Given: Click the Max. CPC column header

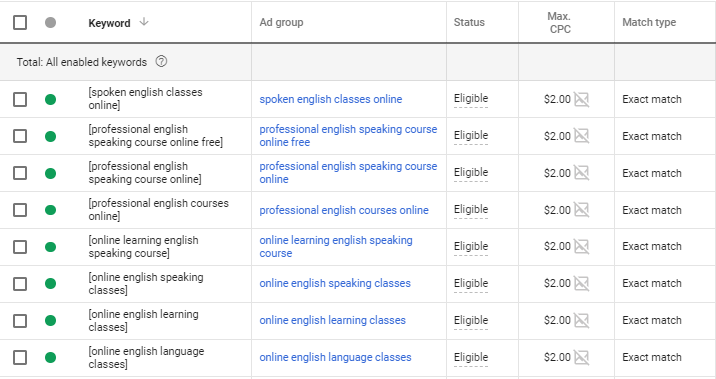Looking at the screenshot, I should click(x=560, y=23).
